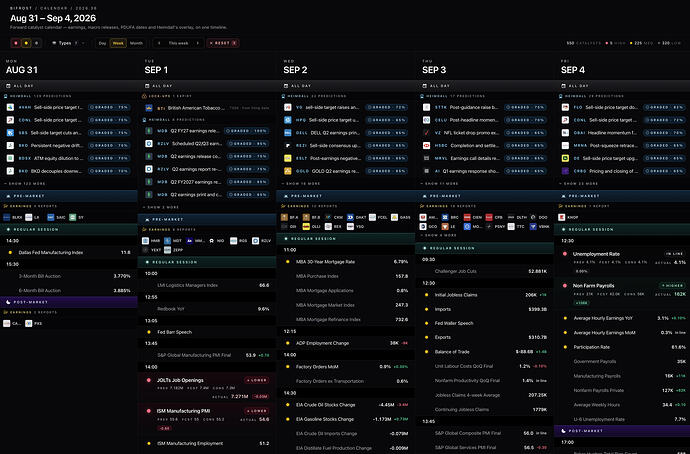690x454 pixels.
Task: Click STTK Post-guidance raise Graded badge
Action: coord(525,107)
